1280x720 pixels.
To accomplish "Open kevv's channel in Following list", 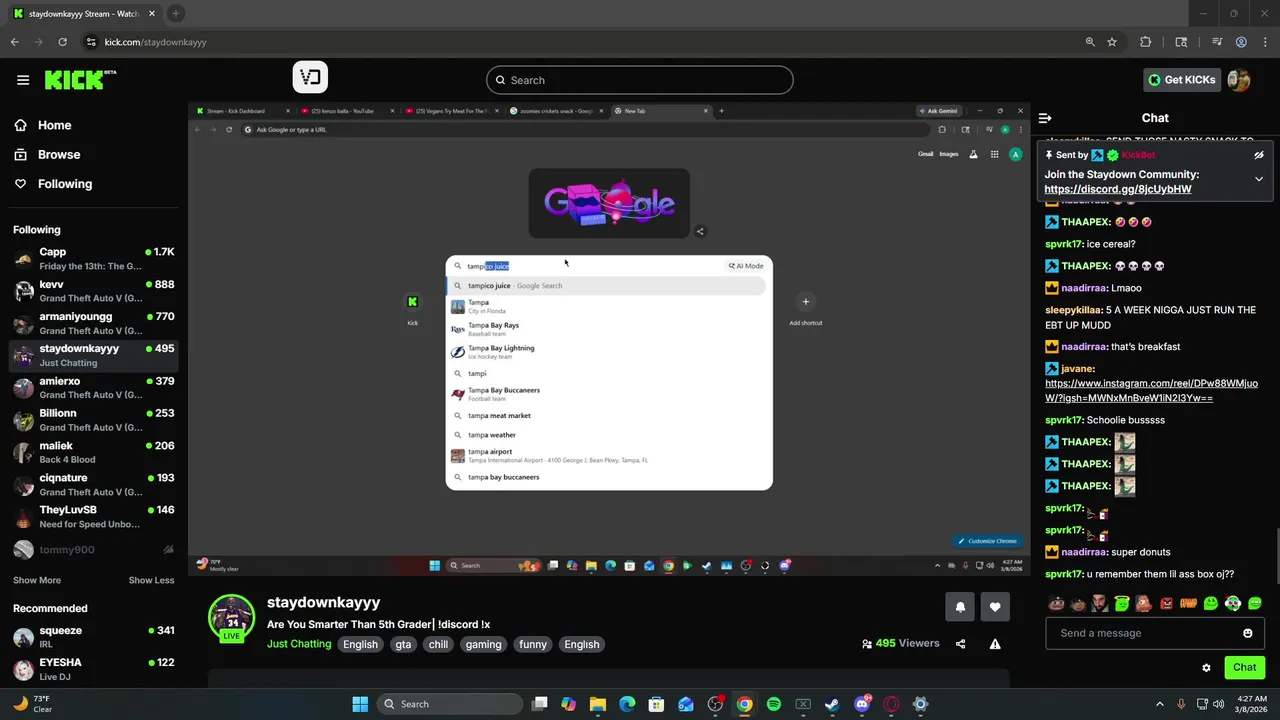I will click(94, 291).
